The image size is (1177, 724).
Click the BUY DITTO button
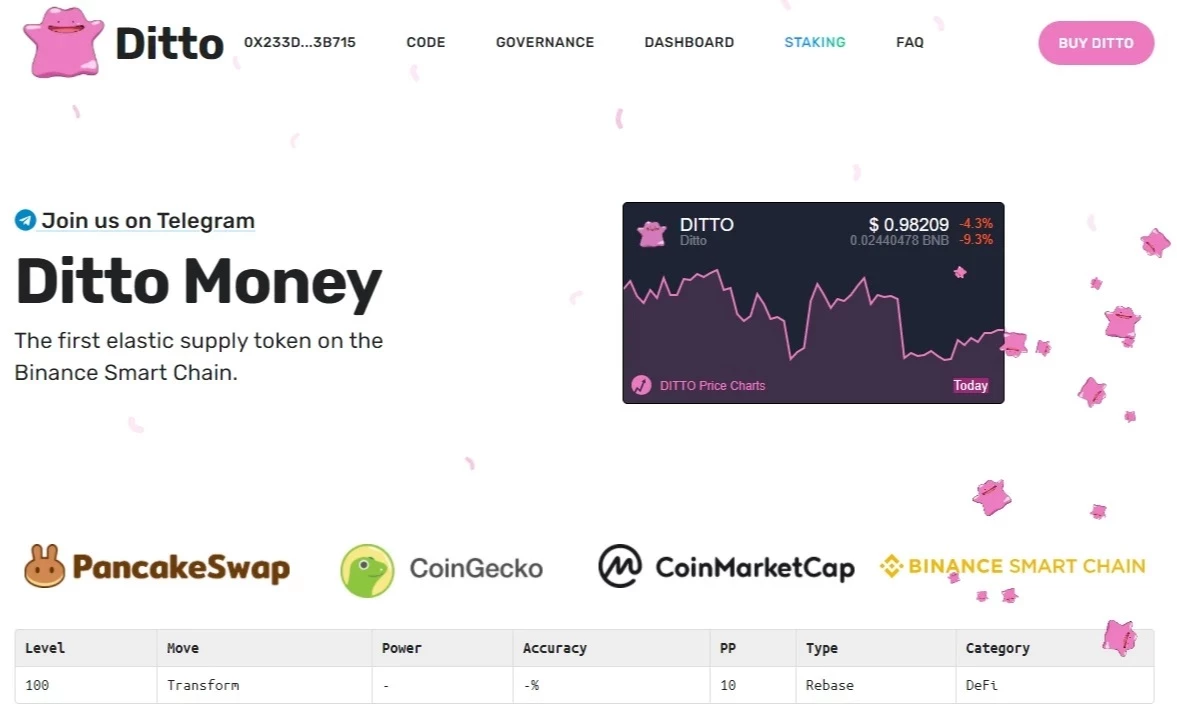click(1096, 43)
